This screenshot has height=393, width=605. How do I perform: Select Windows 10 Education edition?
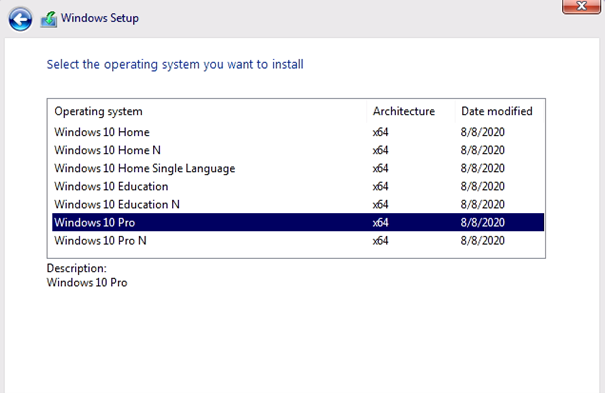tap(298, 186)
